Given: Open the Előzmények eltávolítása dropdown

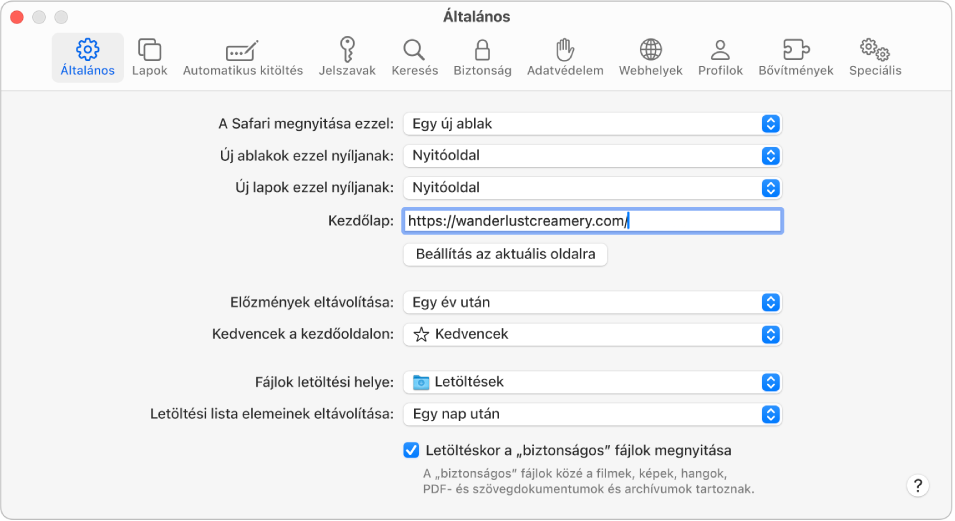Looking at the screenshot, I should click(x=592, y=302).
